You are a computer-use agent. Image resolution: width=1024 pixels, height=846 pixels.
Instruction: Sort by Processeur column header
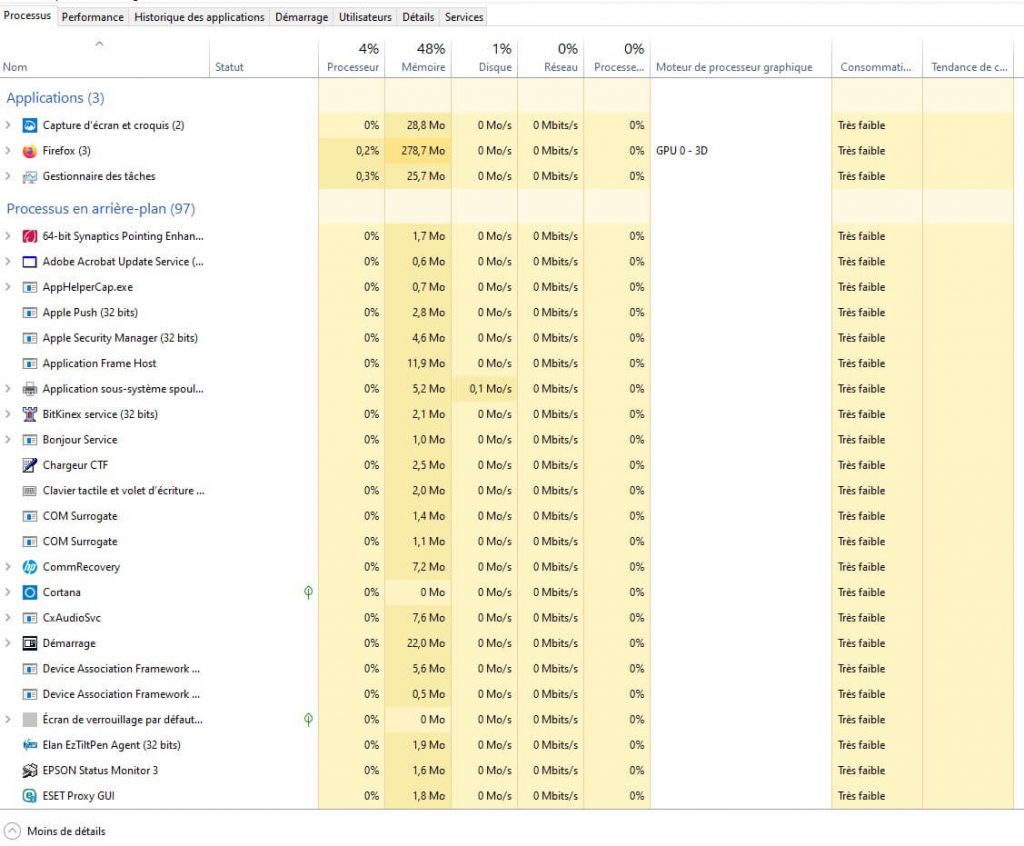pyautogui.click(x=353, y=58)
